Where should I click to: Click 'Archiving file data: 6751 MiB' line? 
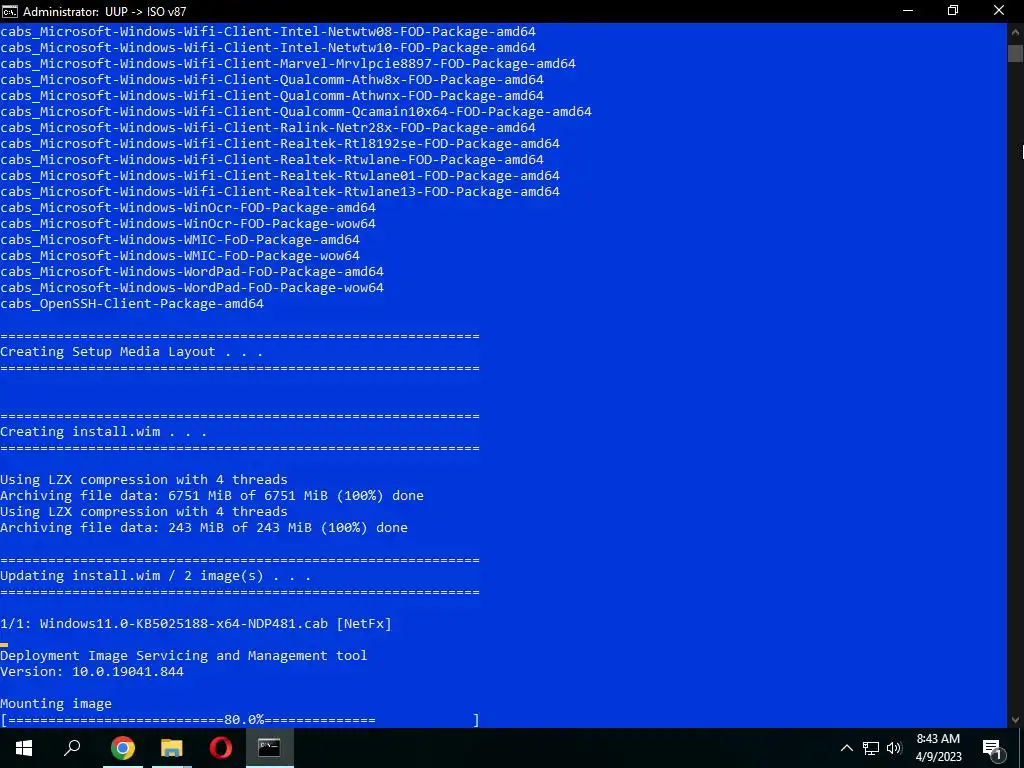pos(212,496)
